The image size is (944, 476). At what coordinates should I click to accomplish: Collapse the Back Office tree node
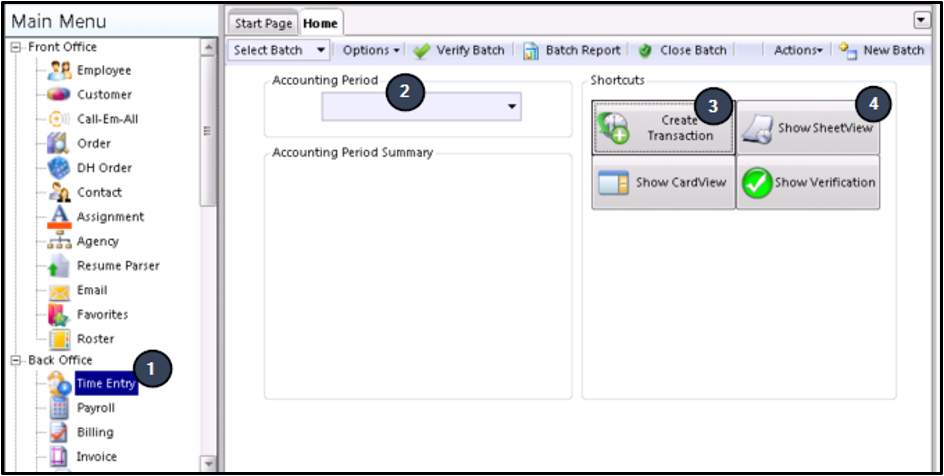point(16,360)
